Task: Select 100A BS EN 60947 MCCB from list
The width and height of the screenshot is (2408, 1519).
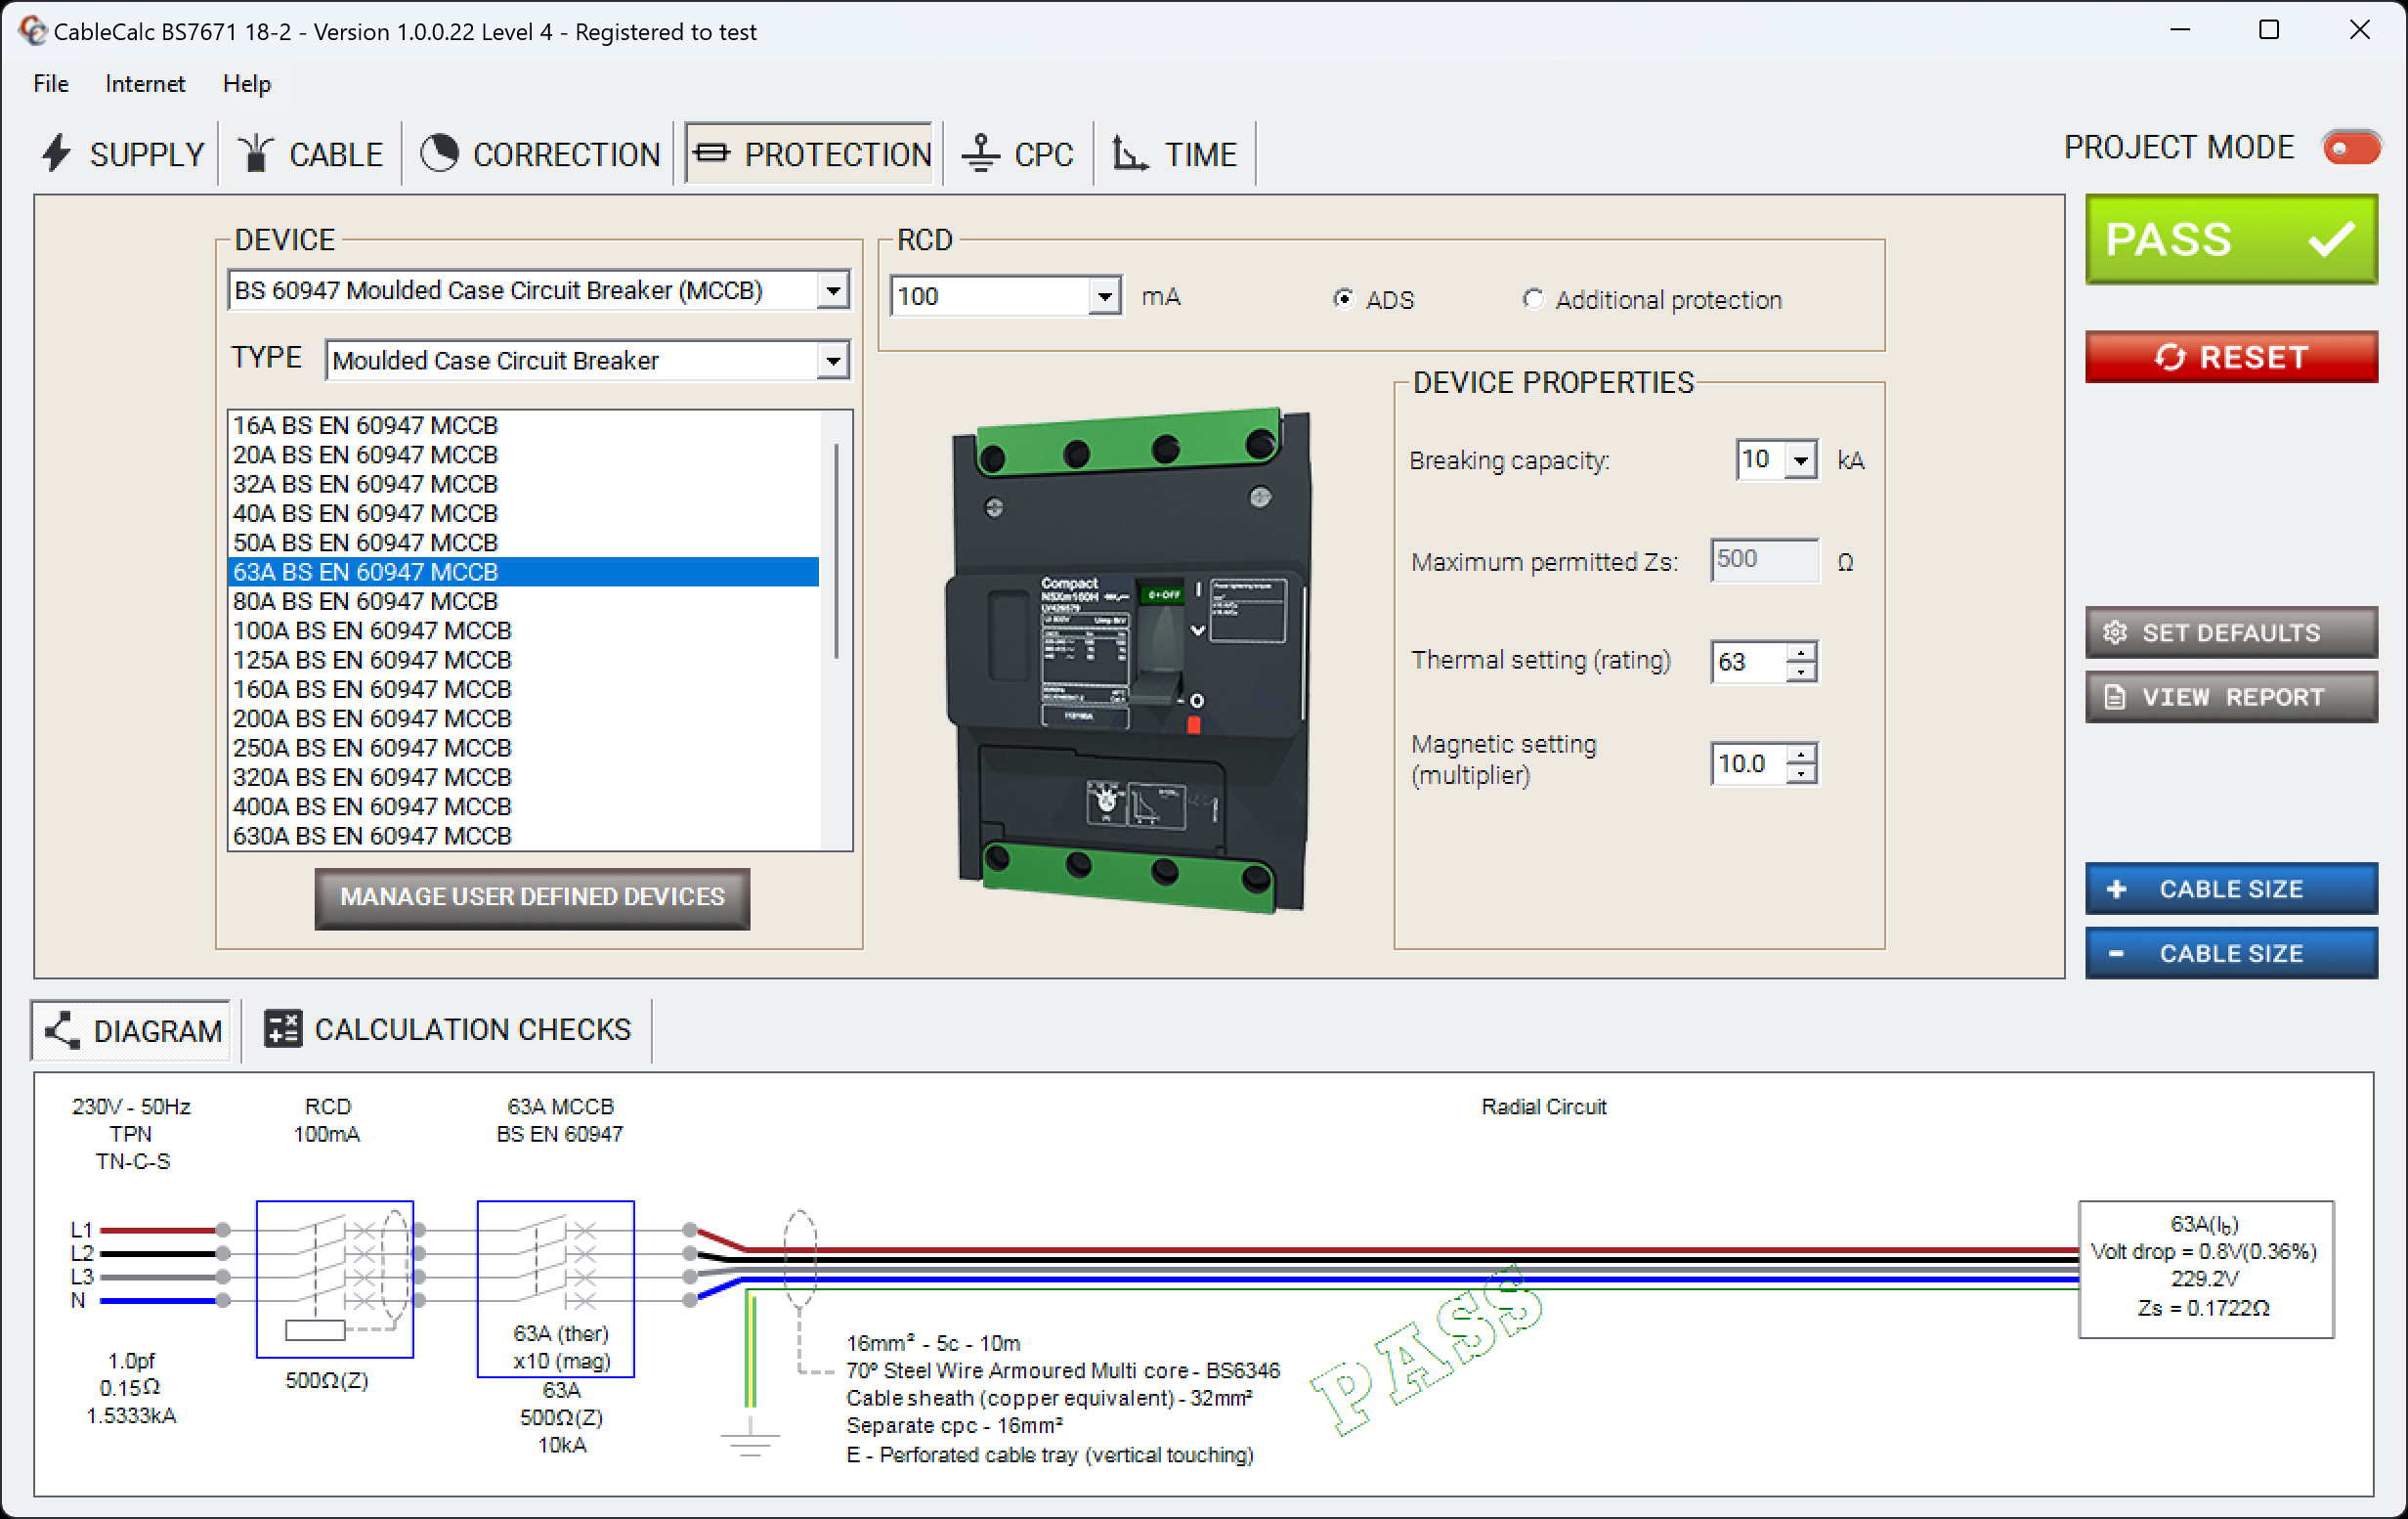Action: tap(372, 630)
